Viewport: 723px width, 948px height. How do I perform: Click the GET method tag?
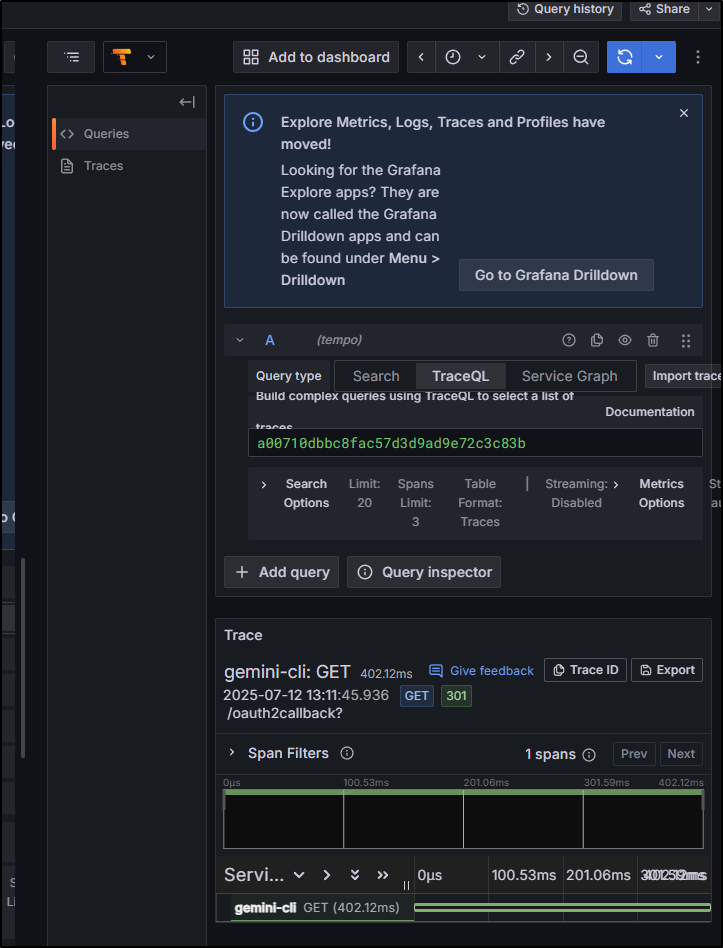417,696
